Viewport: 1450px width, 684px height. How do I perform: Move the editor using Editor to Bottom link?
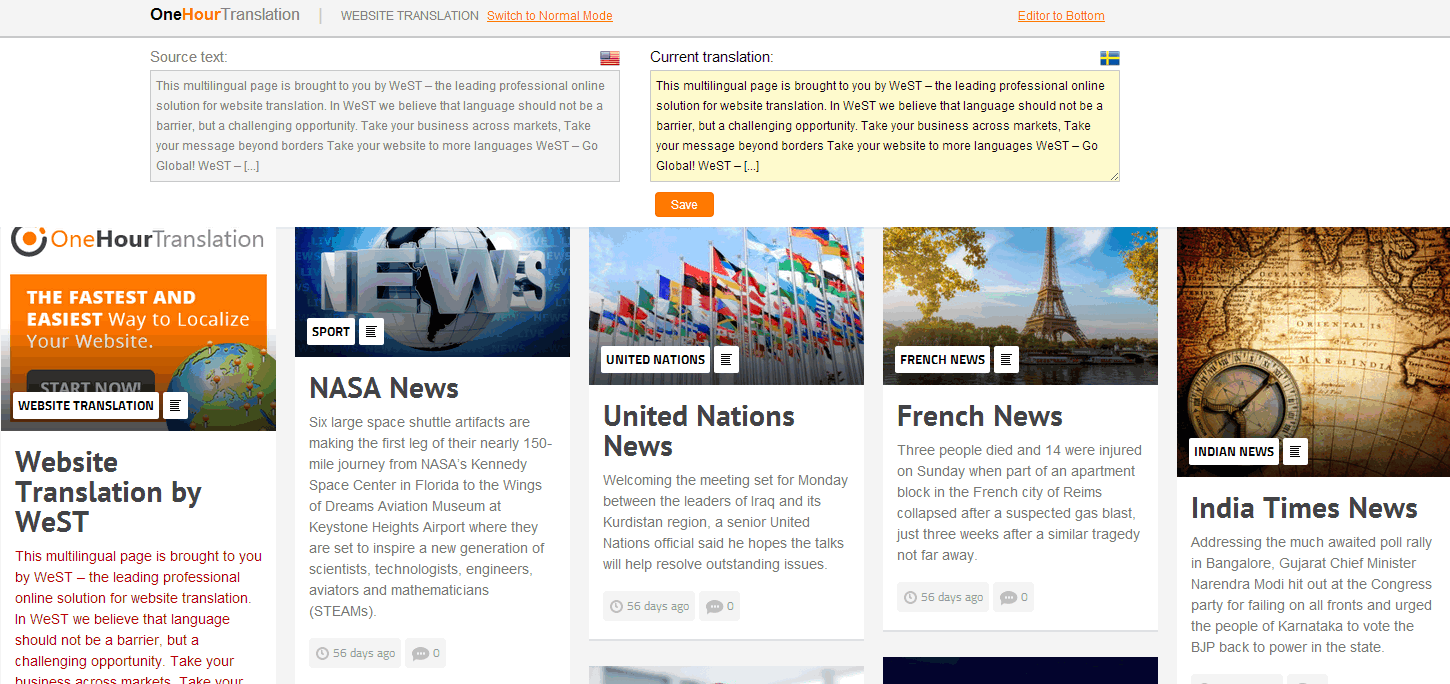tap(1061, 16)
